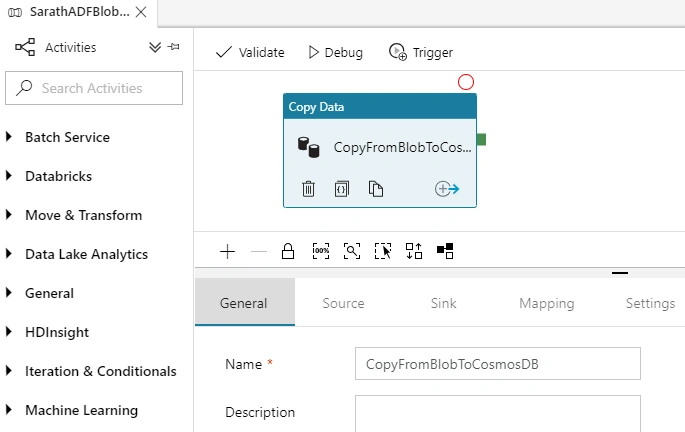
Task: Enable multi-select lasso mode
Action: point(383,251)
